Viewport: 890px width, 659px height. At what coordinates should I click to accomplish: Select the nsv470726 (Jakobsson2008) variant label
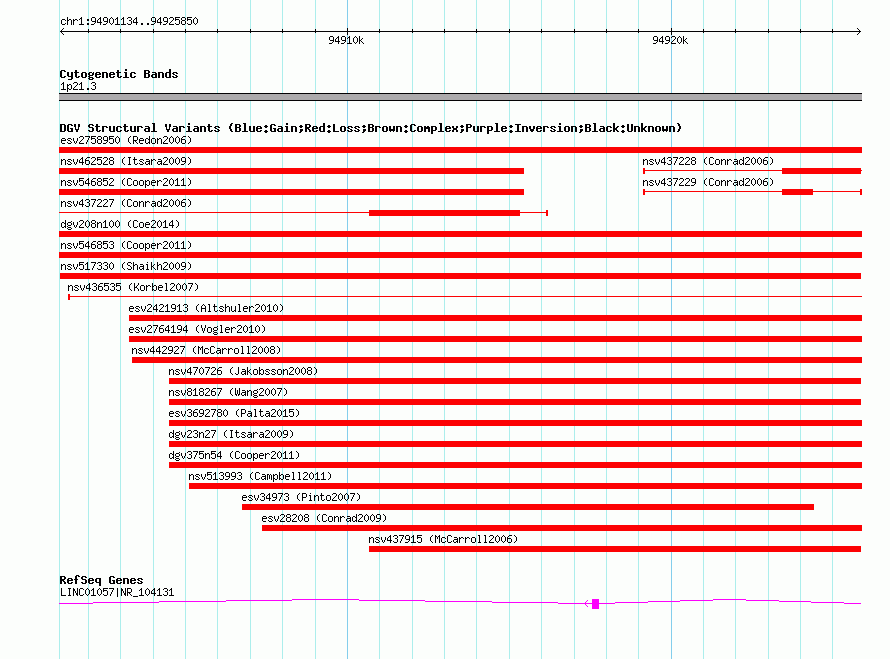(243, 371)
